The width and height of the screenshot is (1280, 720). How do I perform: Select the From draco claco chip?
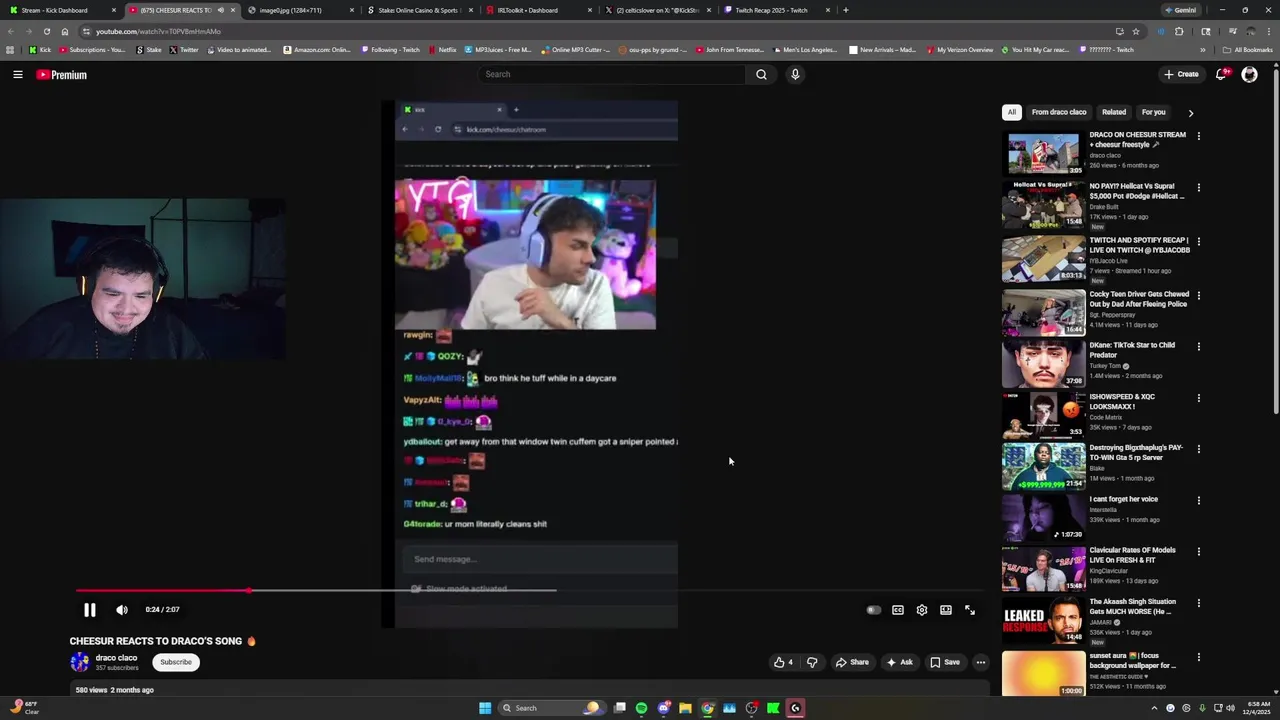[1059, 112]
